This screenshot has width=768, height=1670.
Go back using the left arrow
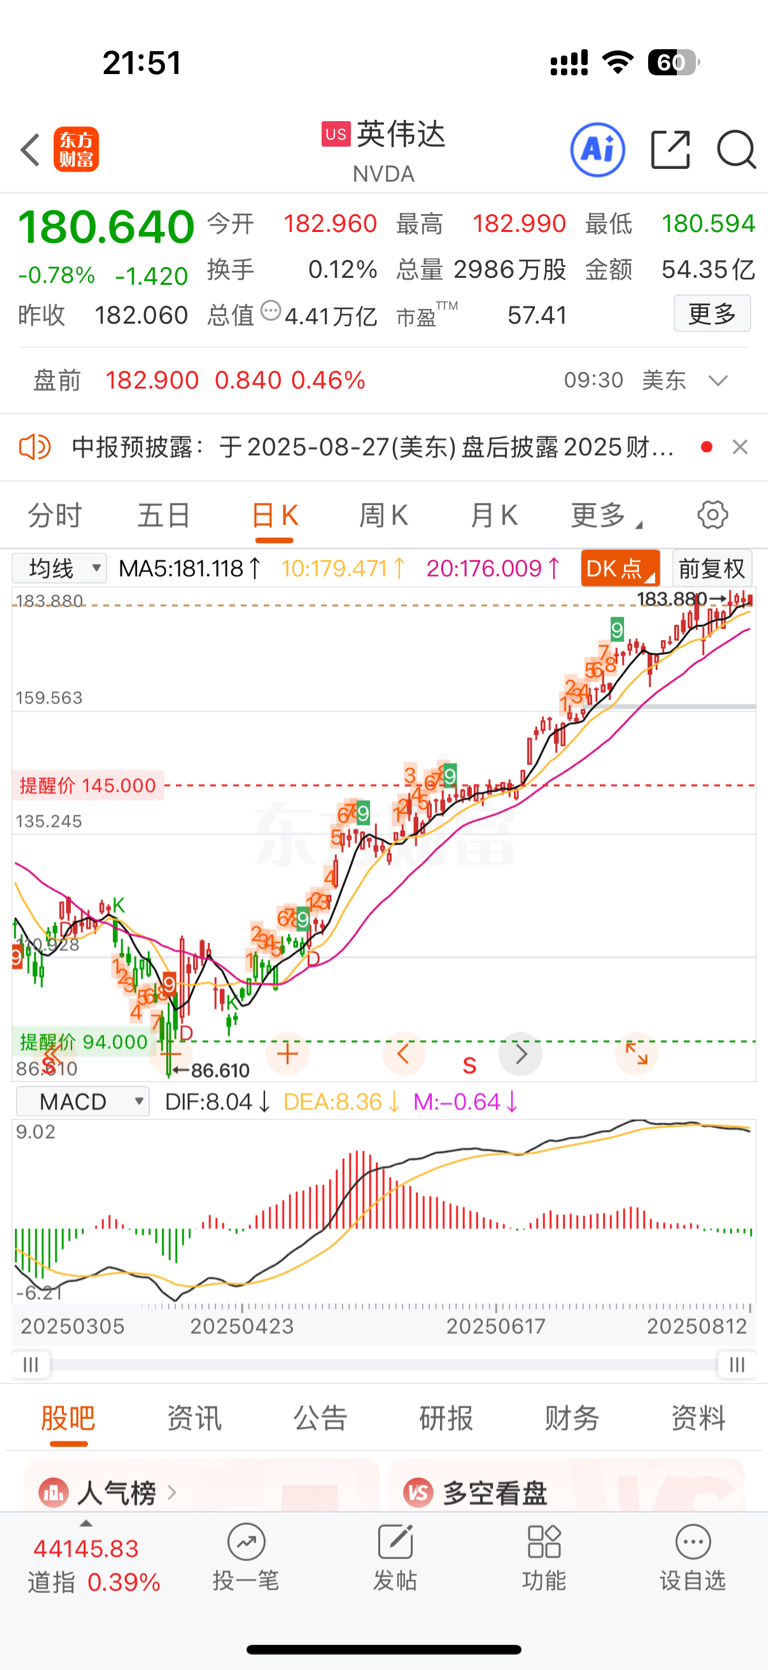click(30, 150)
